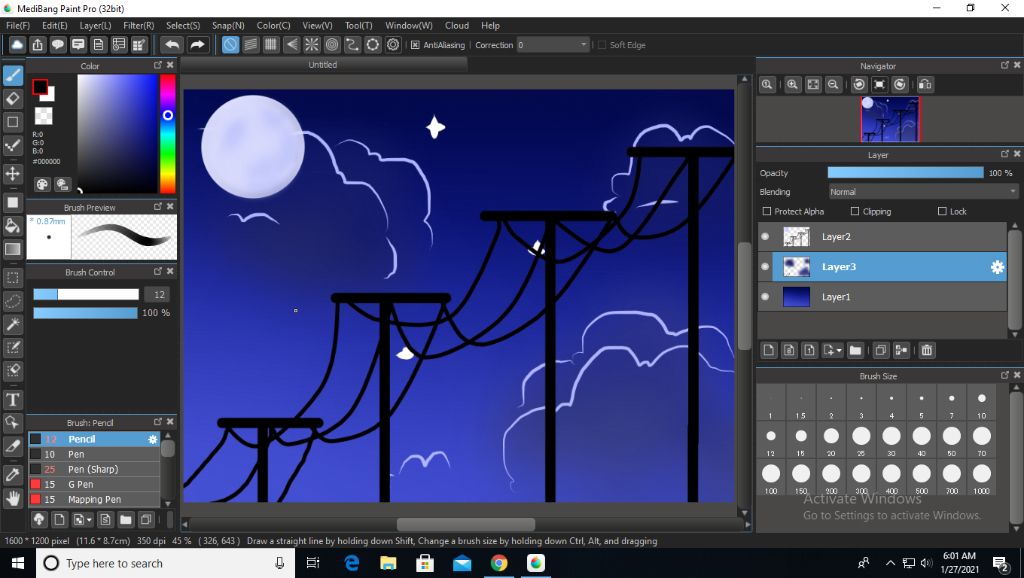The width and height of the screenshot is (1024, 578).
Task: Select the Text tool
Action: coord(13,400)
